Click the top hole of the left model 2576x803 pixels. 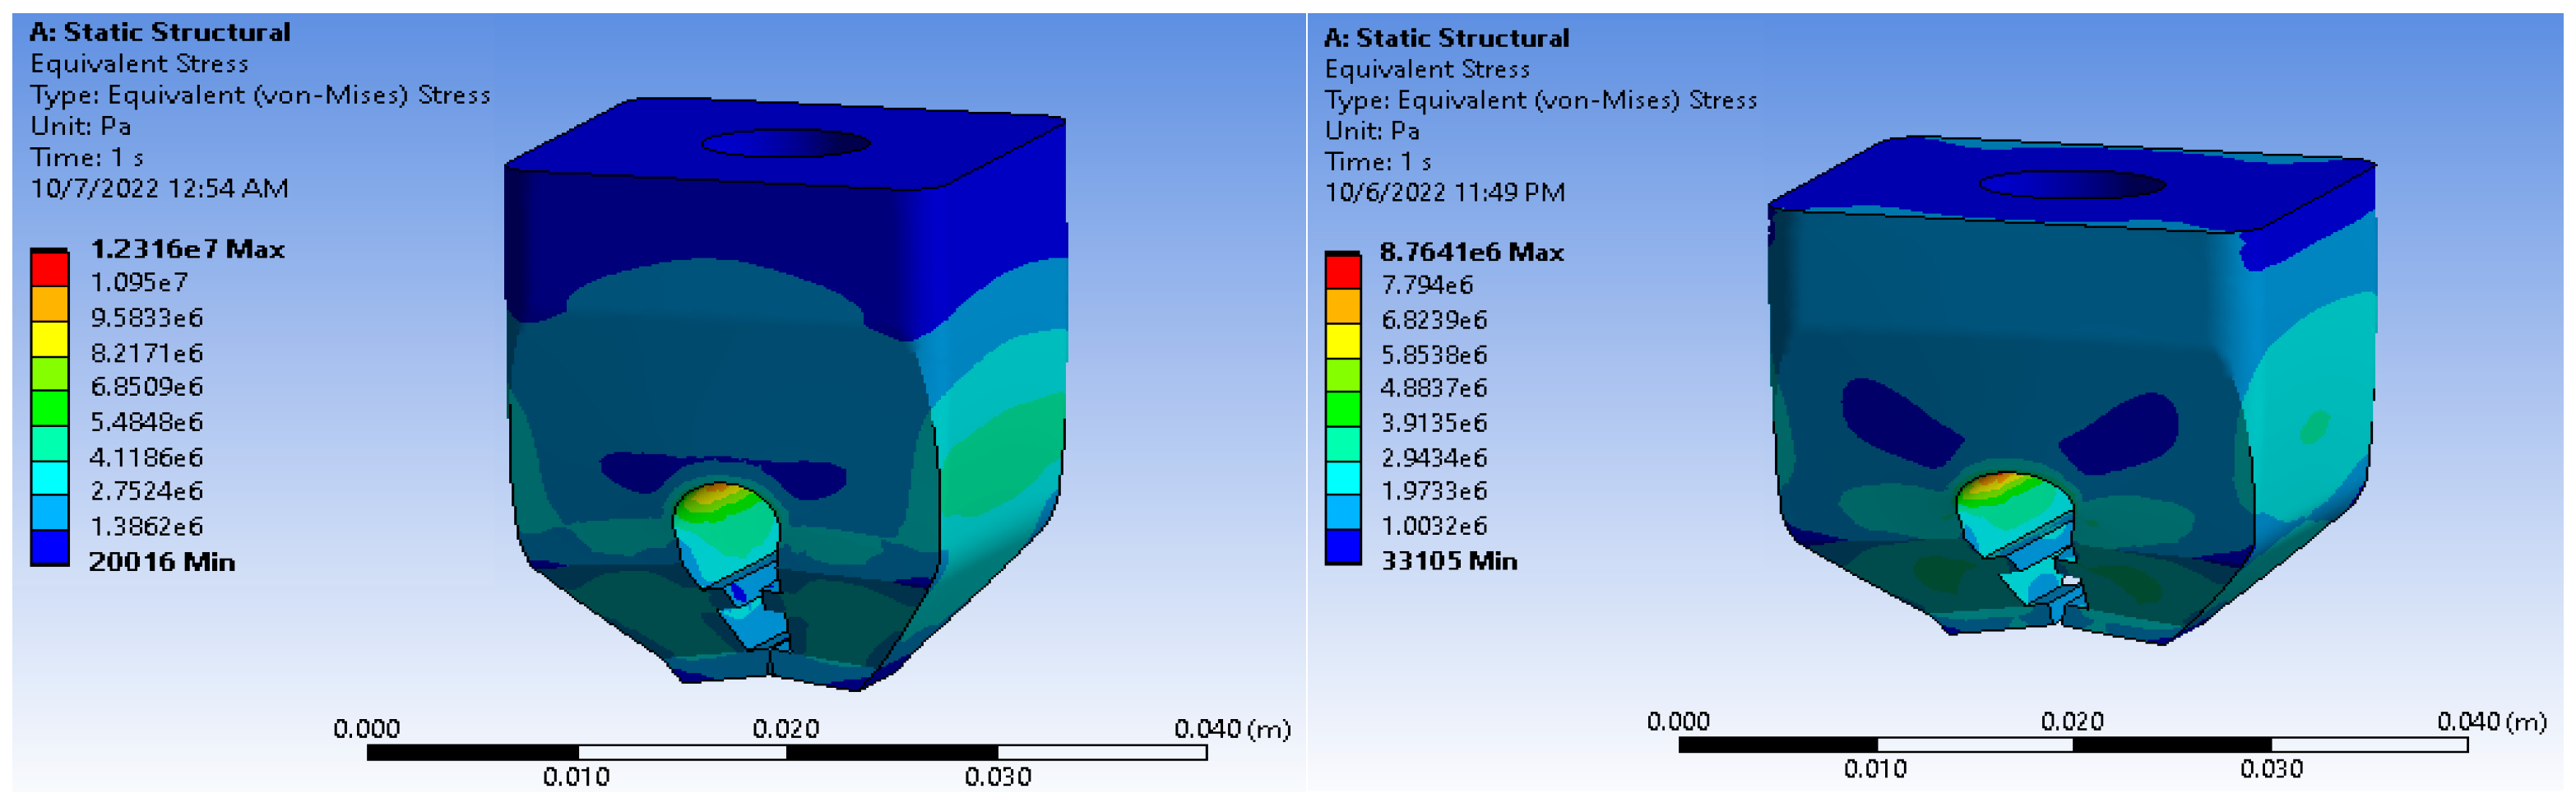pyautogui.click(x=785, y=144)
